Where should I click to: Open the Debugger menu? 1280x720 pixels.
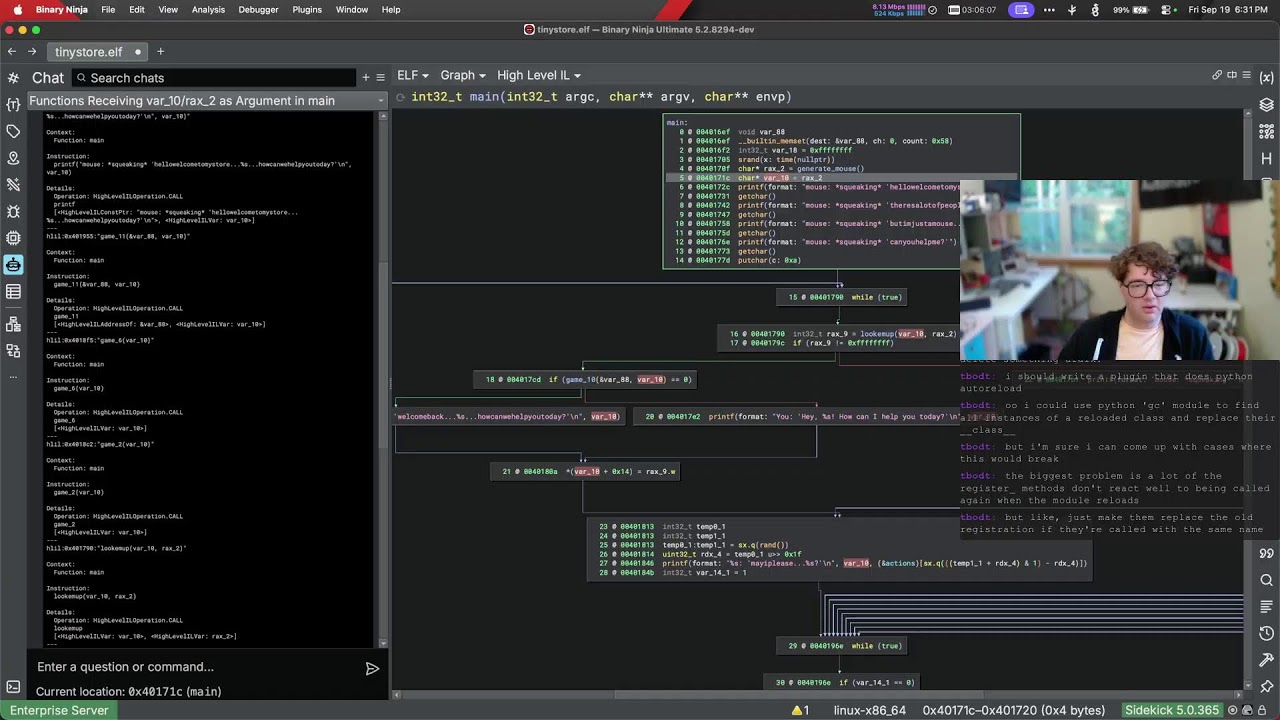click(258, 10)
